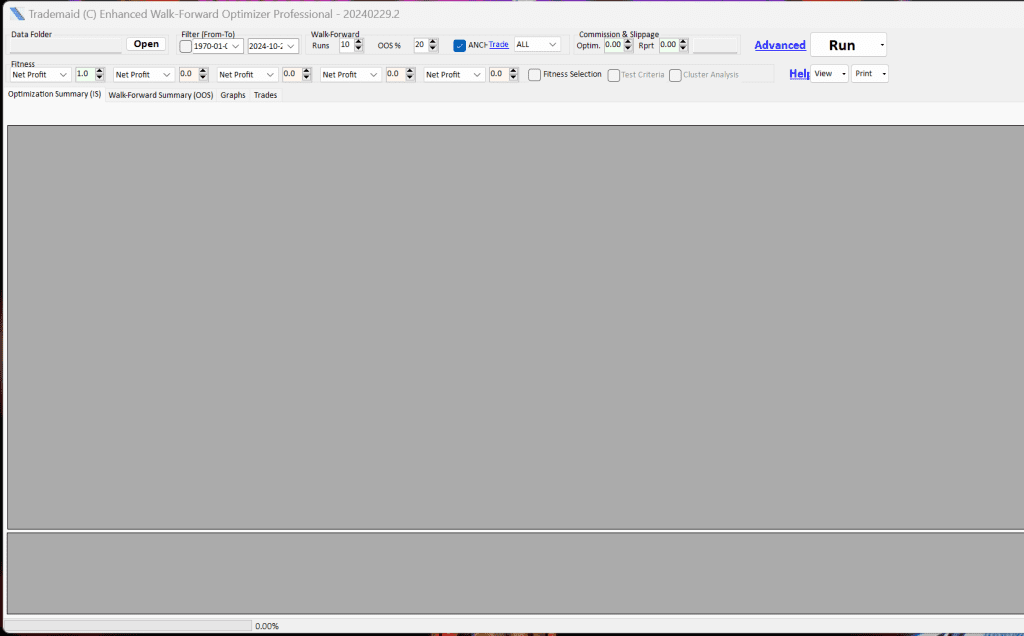Open the View dropdown menu
This screenshot has width=1024, height=636.
click(x=829, y=74)
